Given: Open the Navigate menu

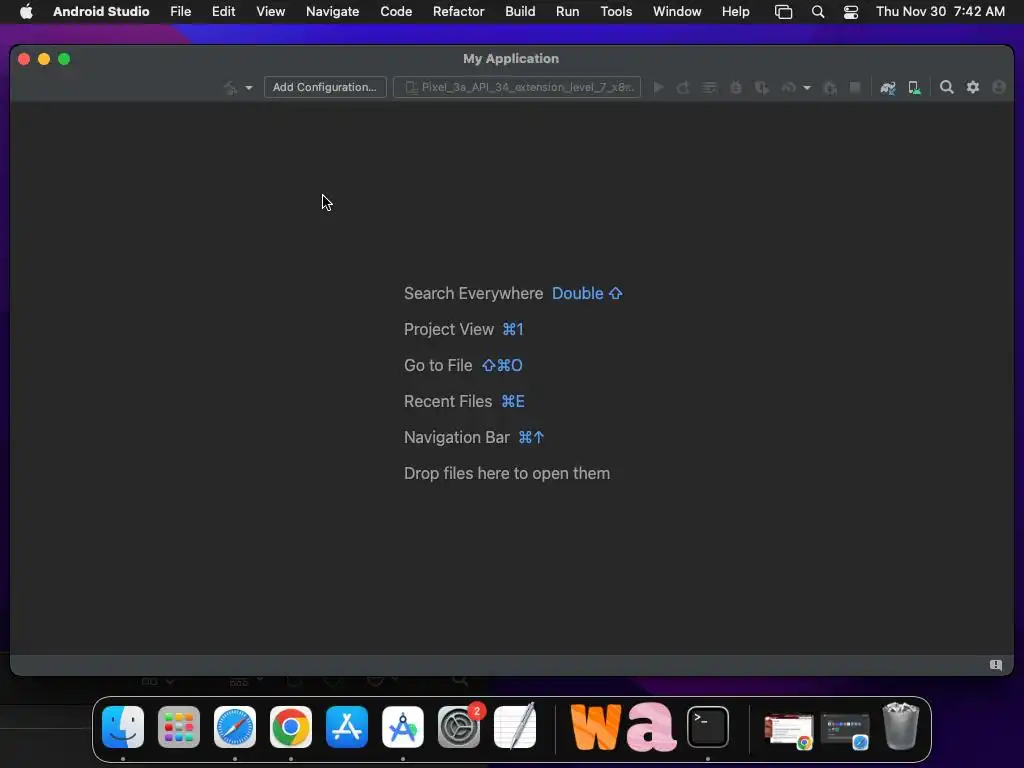Looking at the screenshot, I should coord(332,12).
